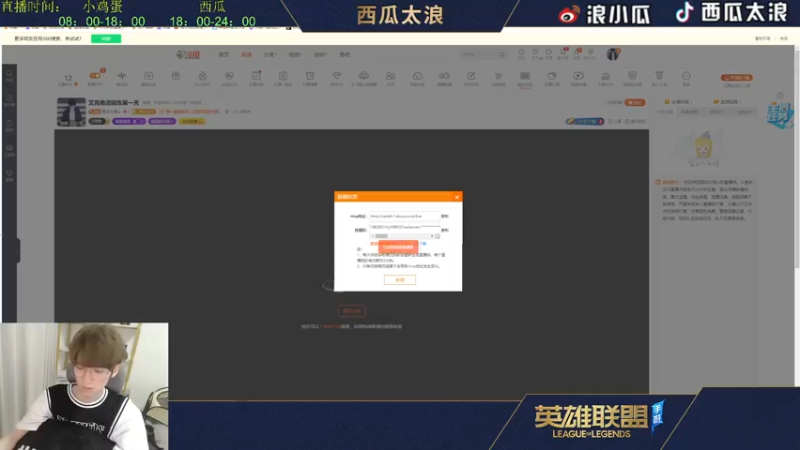
Task: Click the cartoon mascot floating at right edge
Action: click(x=779, y=115)
